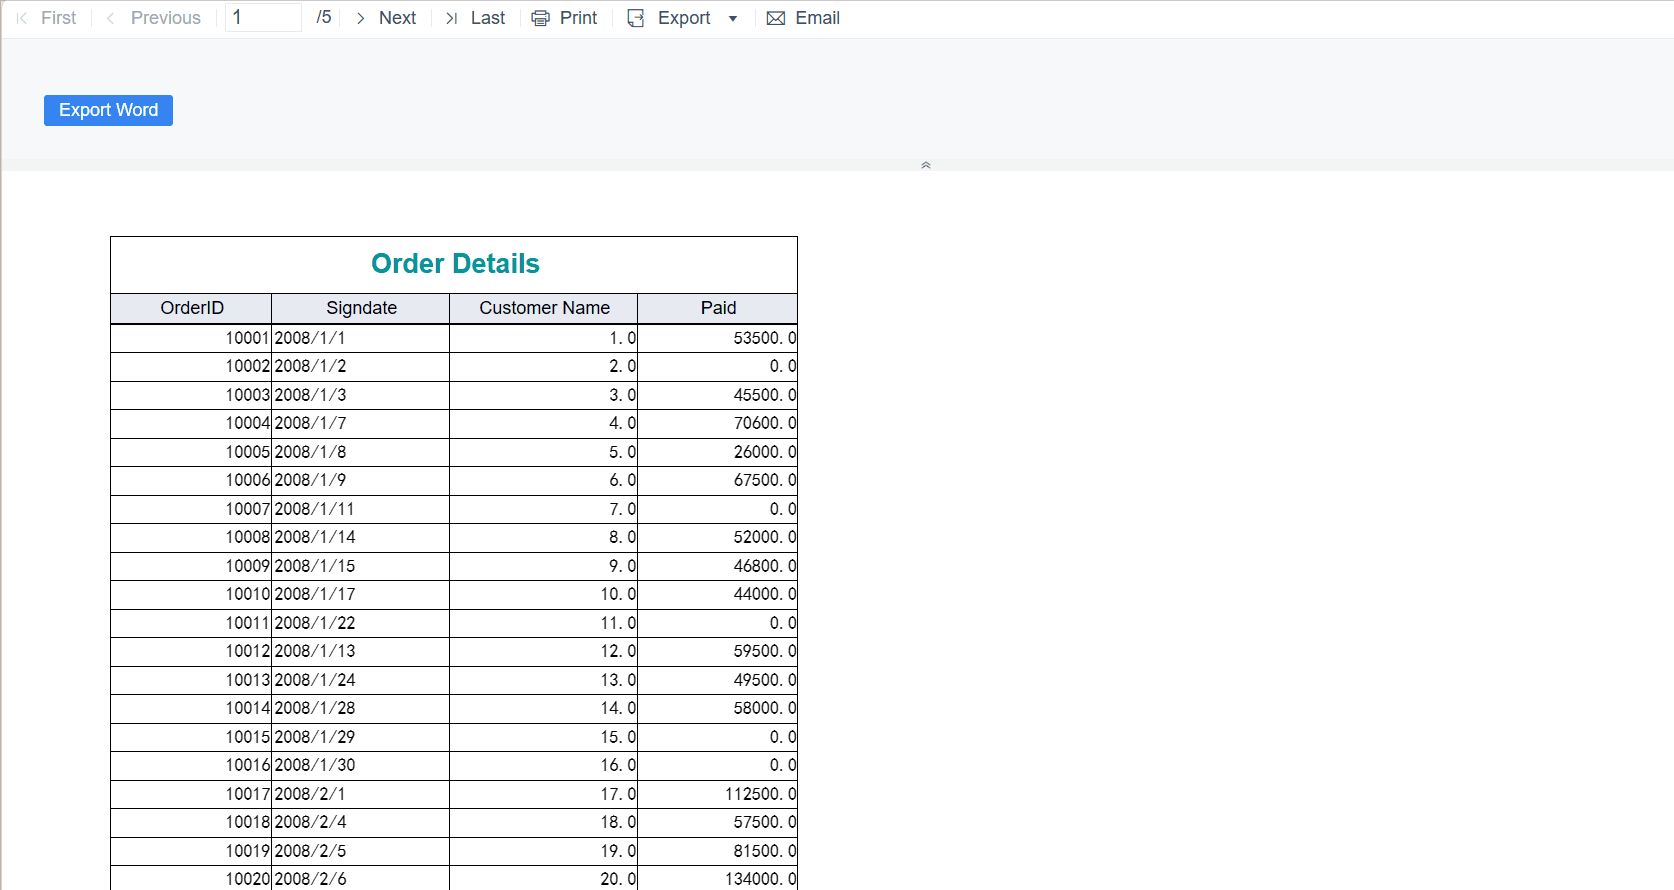
Task: Click the Export Word button
Action: coord(108,110)
